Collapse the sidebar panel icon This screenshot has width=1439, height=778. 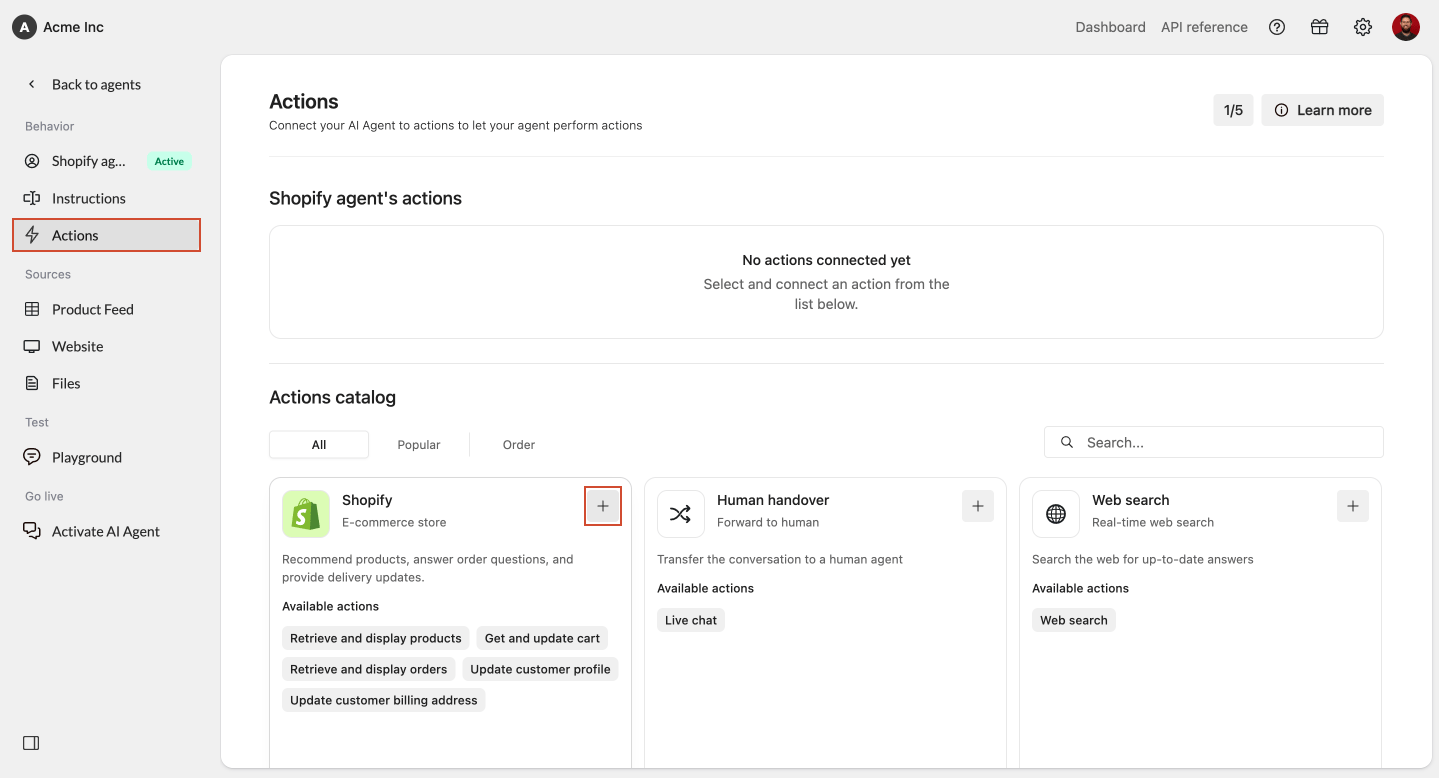pyautogui.click(x=31, y=743)
